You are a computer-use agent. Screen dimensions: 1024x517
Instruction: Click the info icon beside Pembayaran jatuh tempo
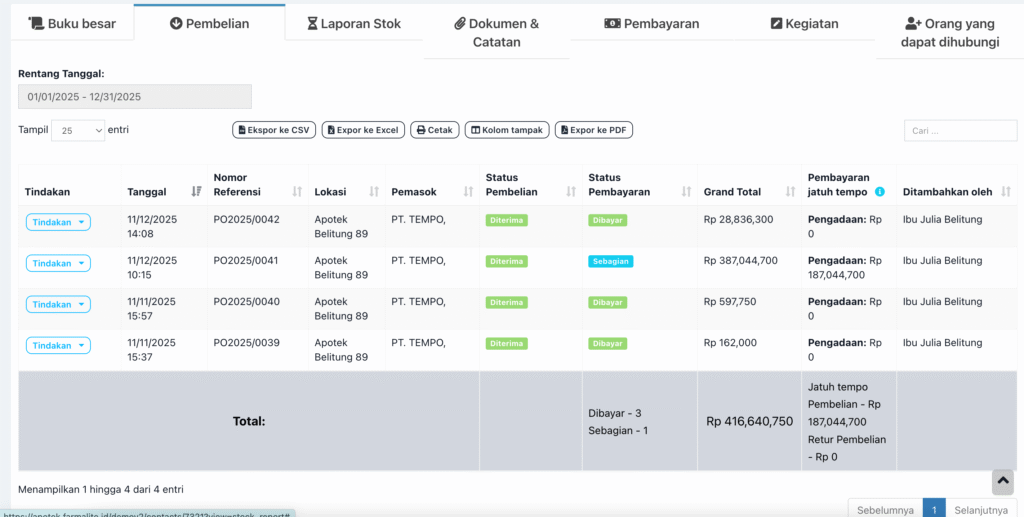click(x=880, y=192)
